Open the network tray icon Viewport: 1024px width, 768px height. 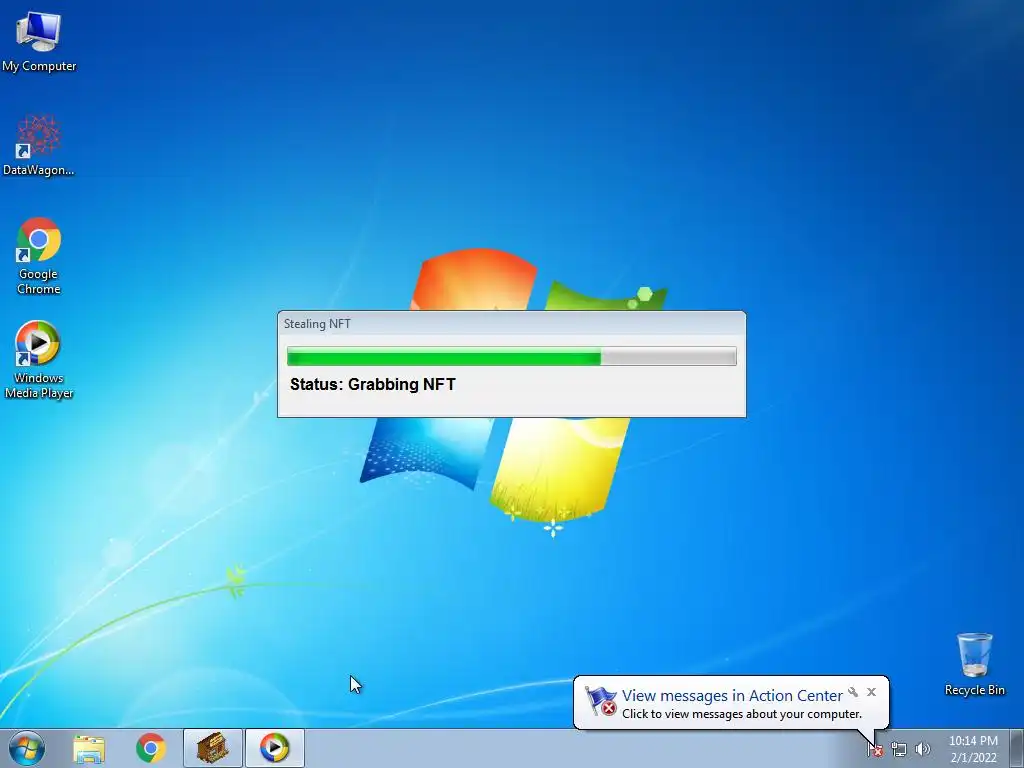899,750
